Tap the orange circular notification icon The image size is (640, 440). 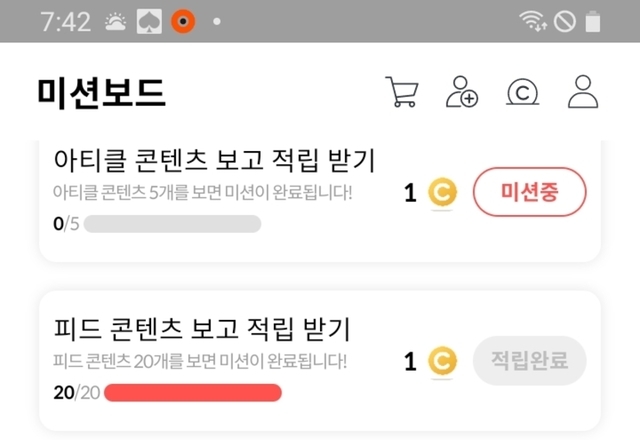click(183, 21)
